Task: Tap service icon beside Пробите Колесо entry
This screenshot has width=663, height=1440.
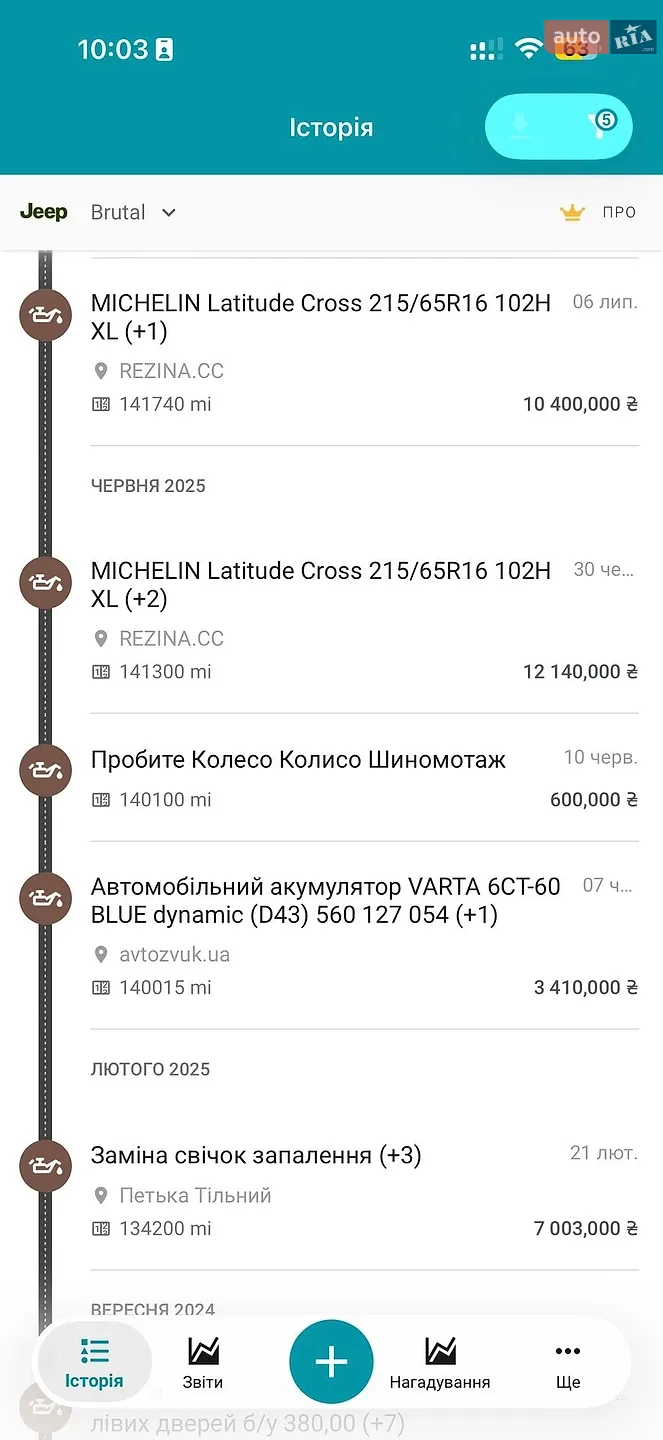Action: [x=46, y=770]
